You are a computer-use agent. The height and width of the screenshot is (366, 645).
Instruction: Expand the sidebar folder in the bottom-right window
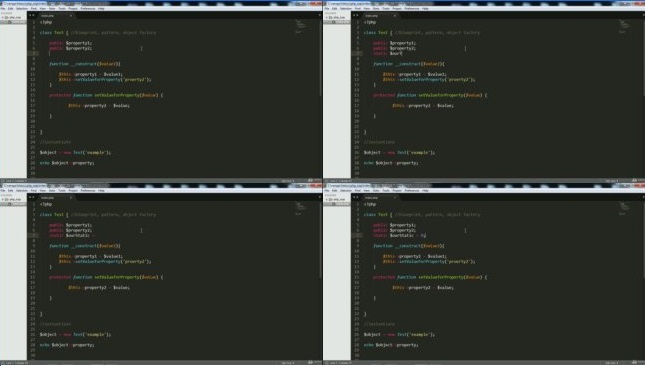[x=327, y=200]
